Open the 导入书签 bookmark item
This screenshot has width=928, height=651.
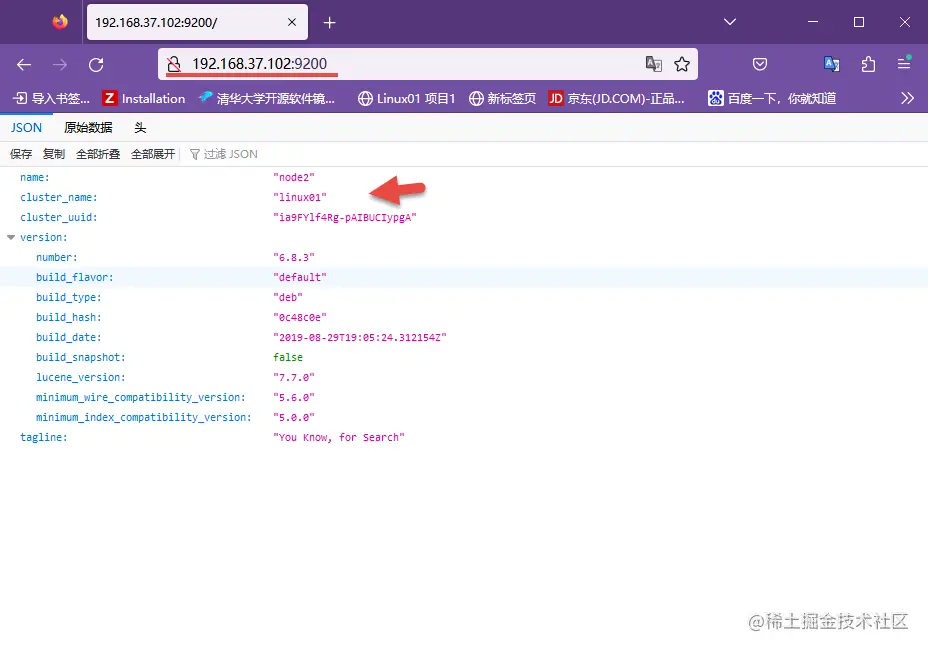pos(51,98)
